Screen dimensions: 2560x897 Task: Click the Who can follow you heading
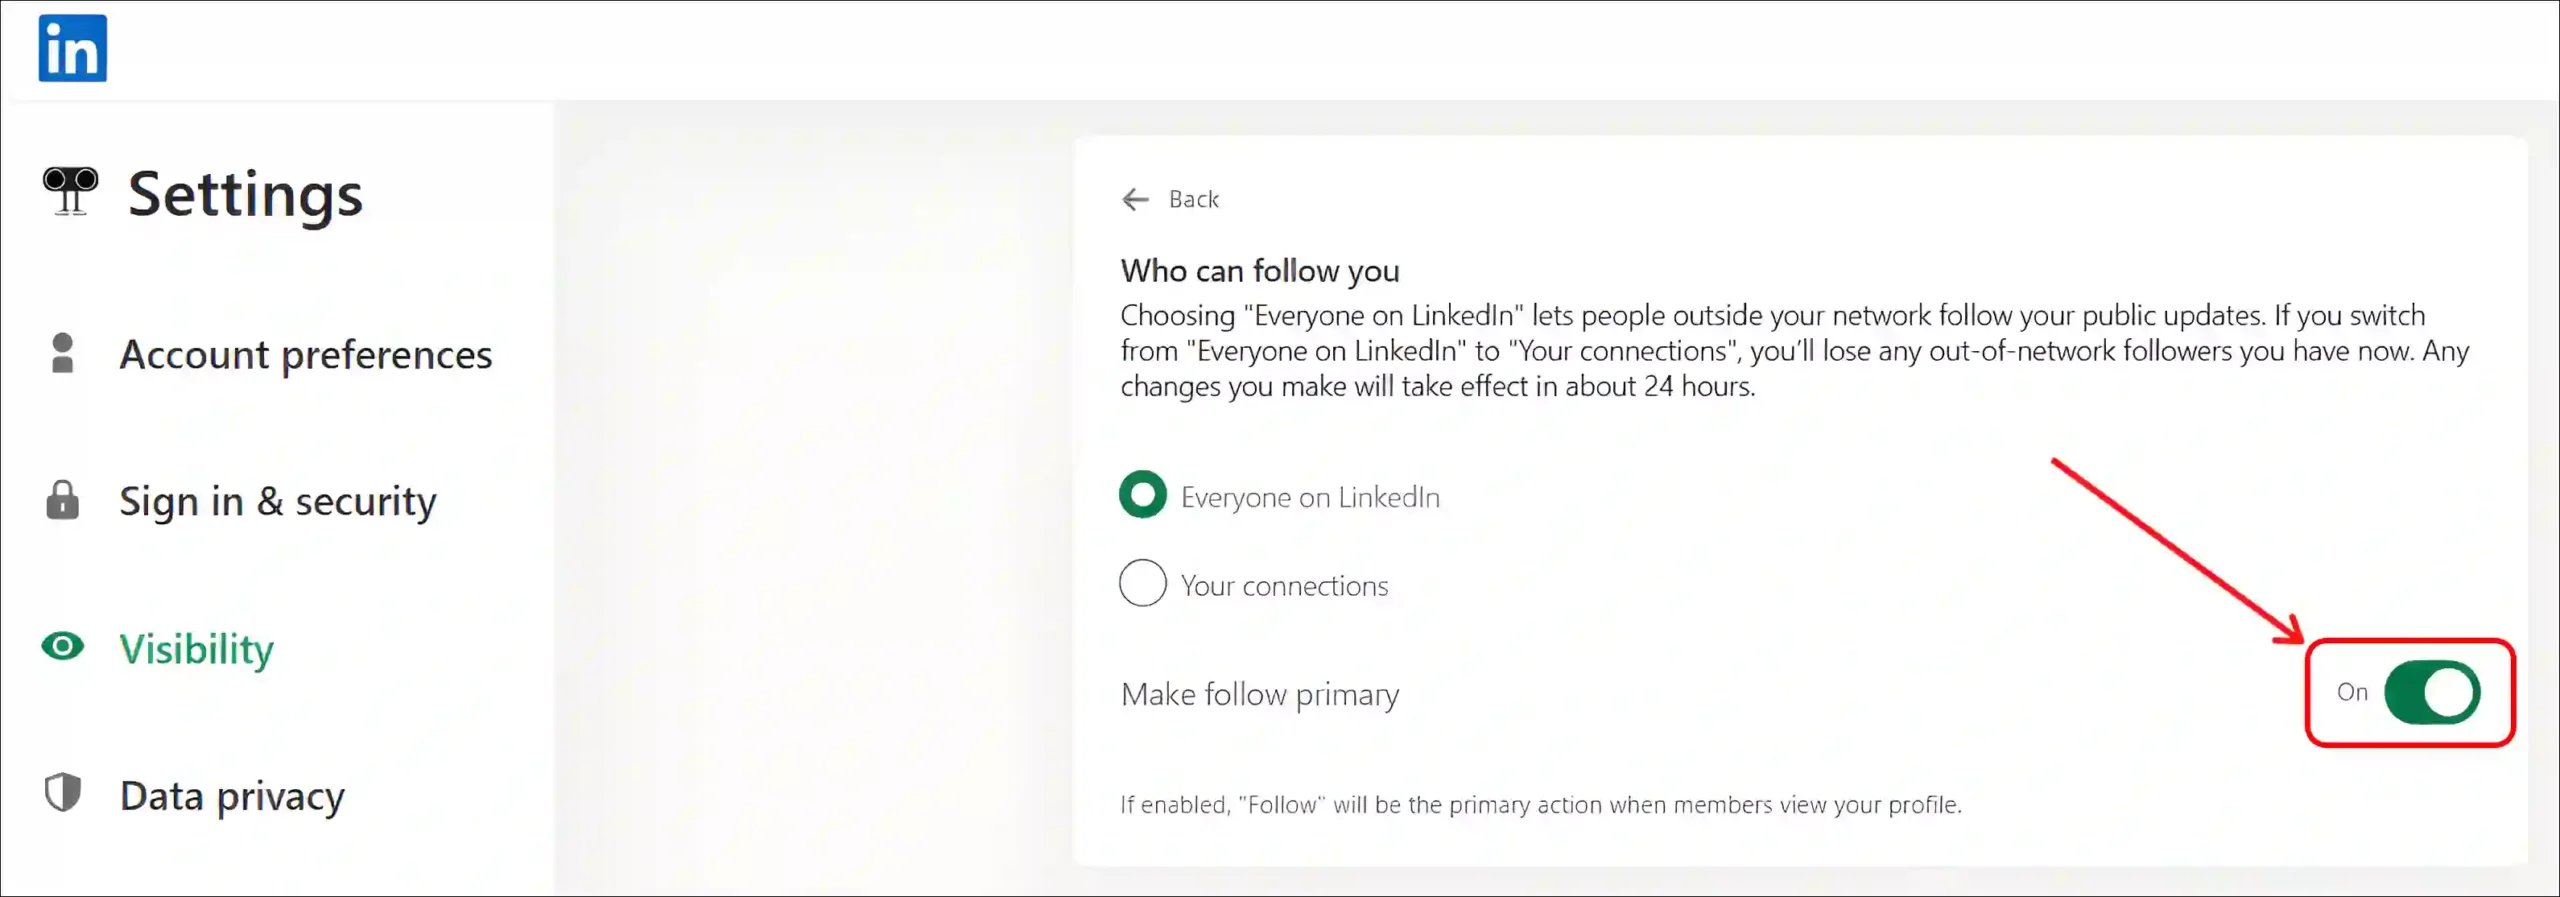[1260, 271]
